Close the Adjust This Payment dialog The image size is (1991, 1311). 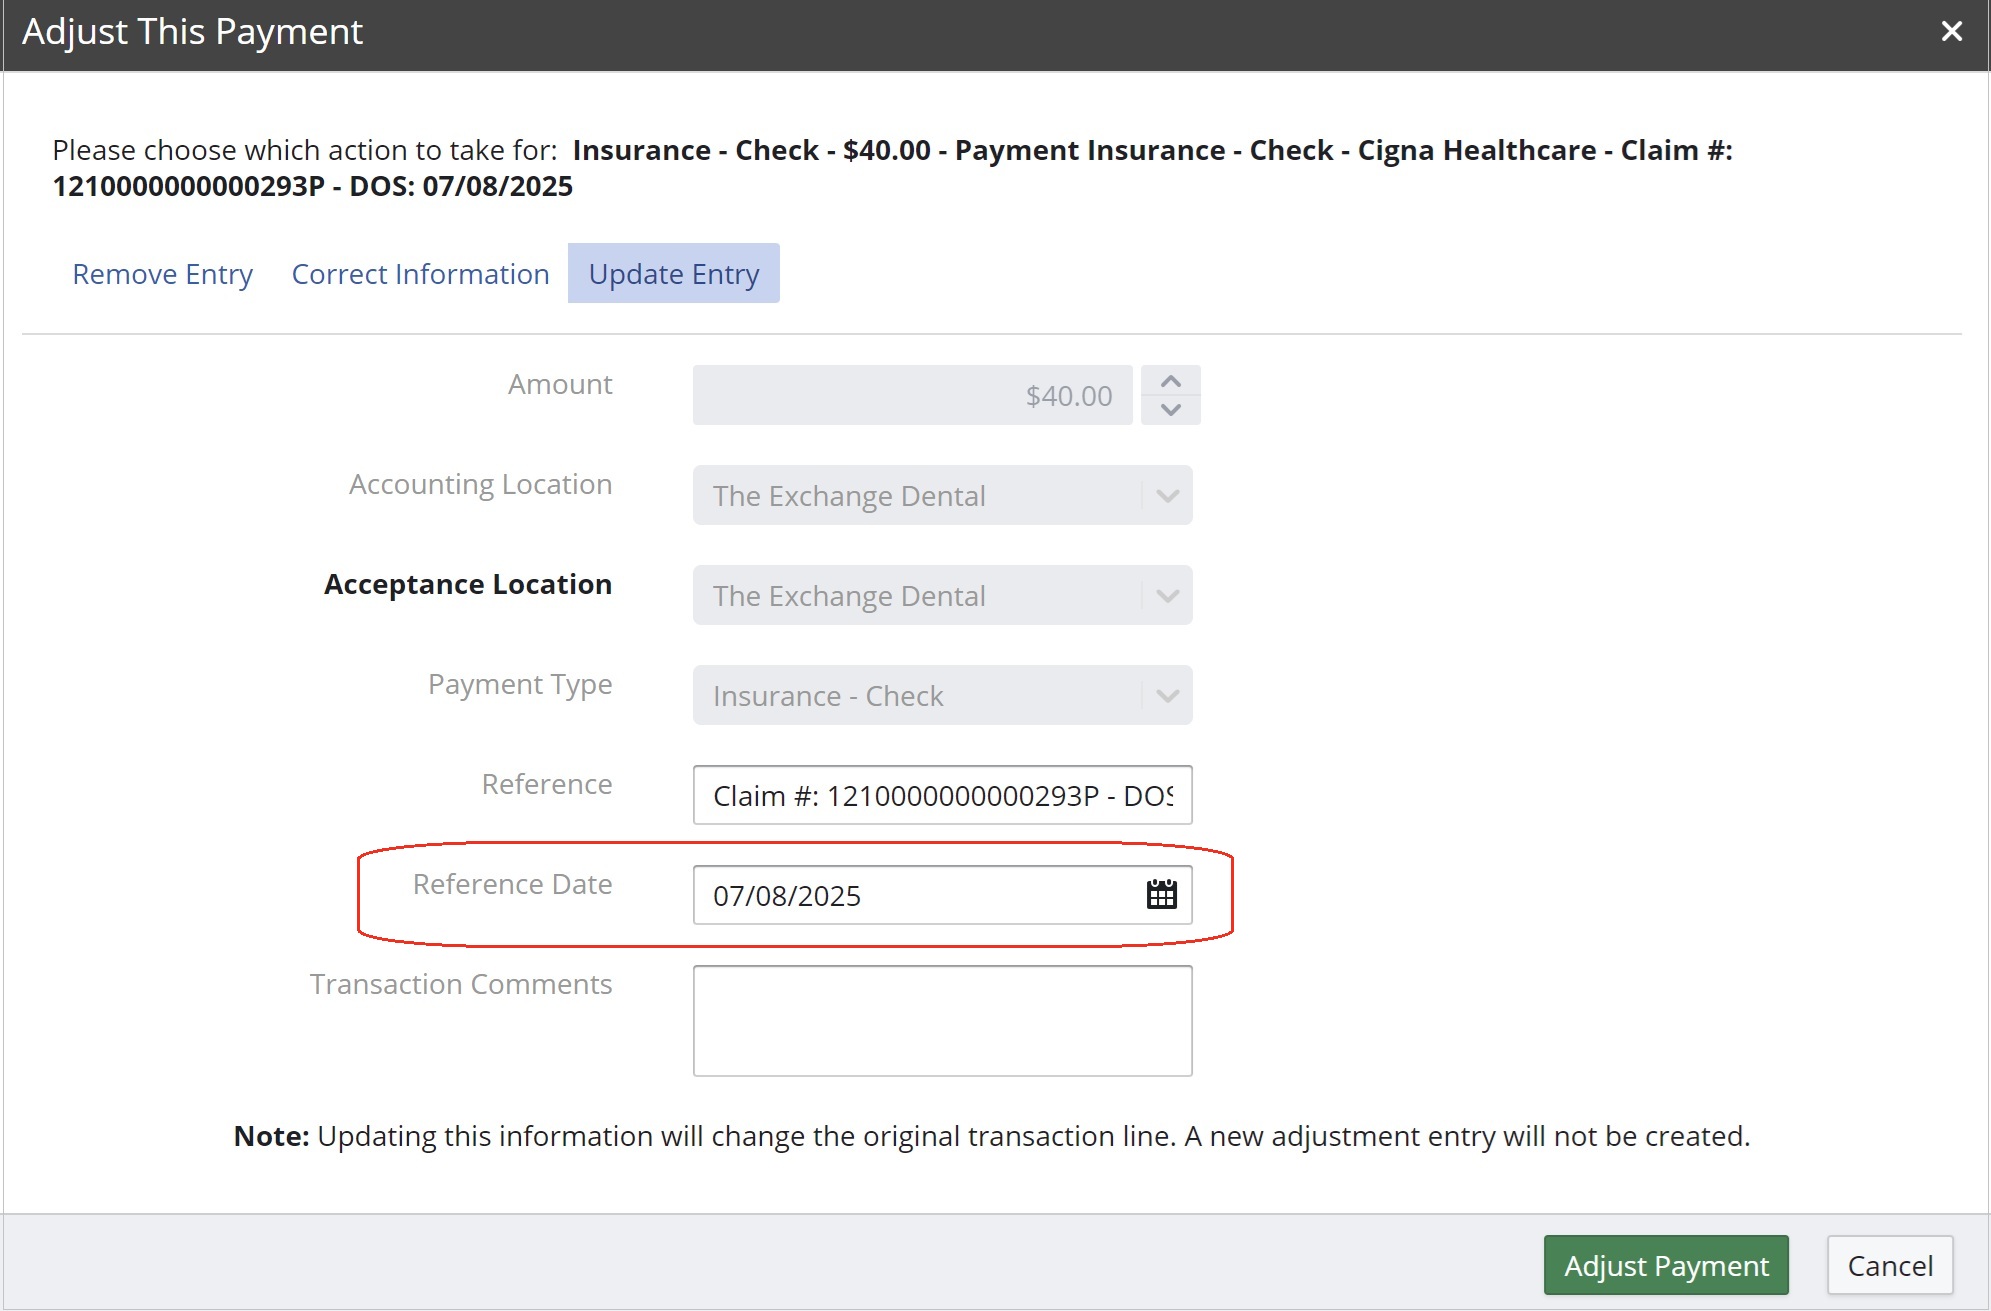(1951, 32)
